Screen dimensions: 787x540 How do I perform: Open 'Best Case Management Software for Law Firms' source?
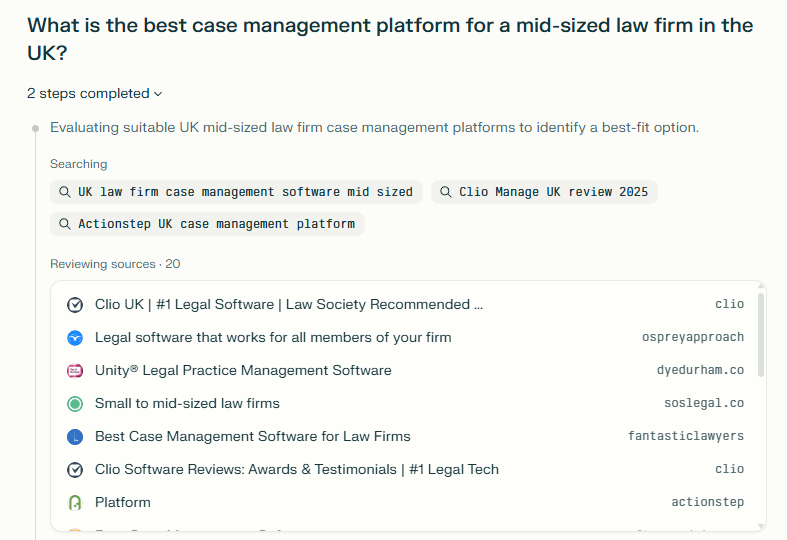coord(252,437)
